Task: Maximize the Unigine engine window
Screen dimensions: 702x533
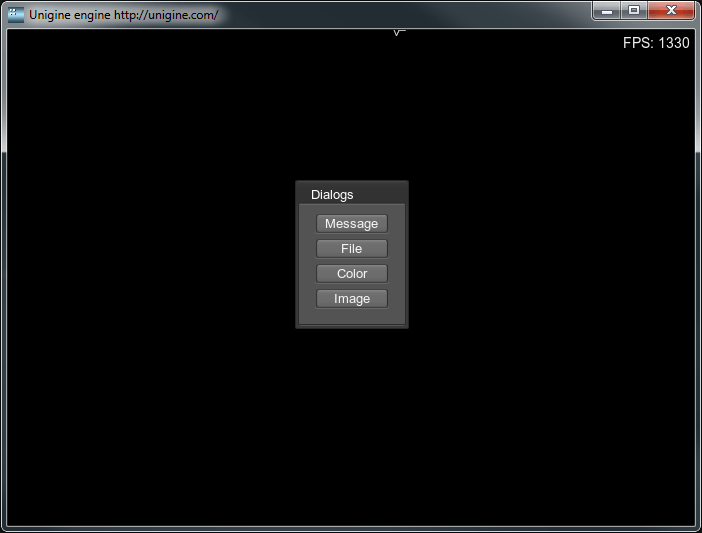Action: pos(633,10)
